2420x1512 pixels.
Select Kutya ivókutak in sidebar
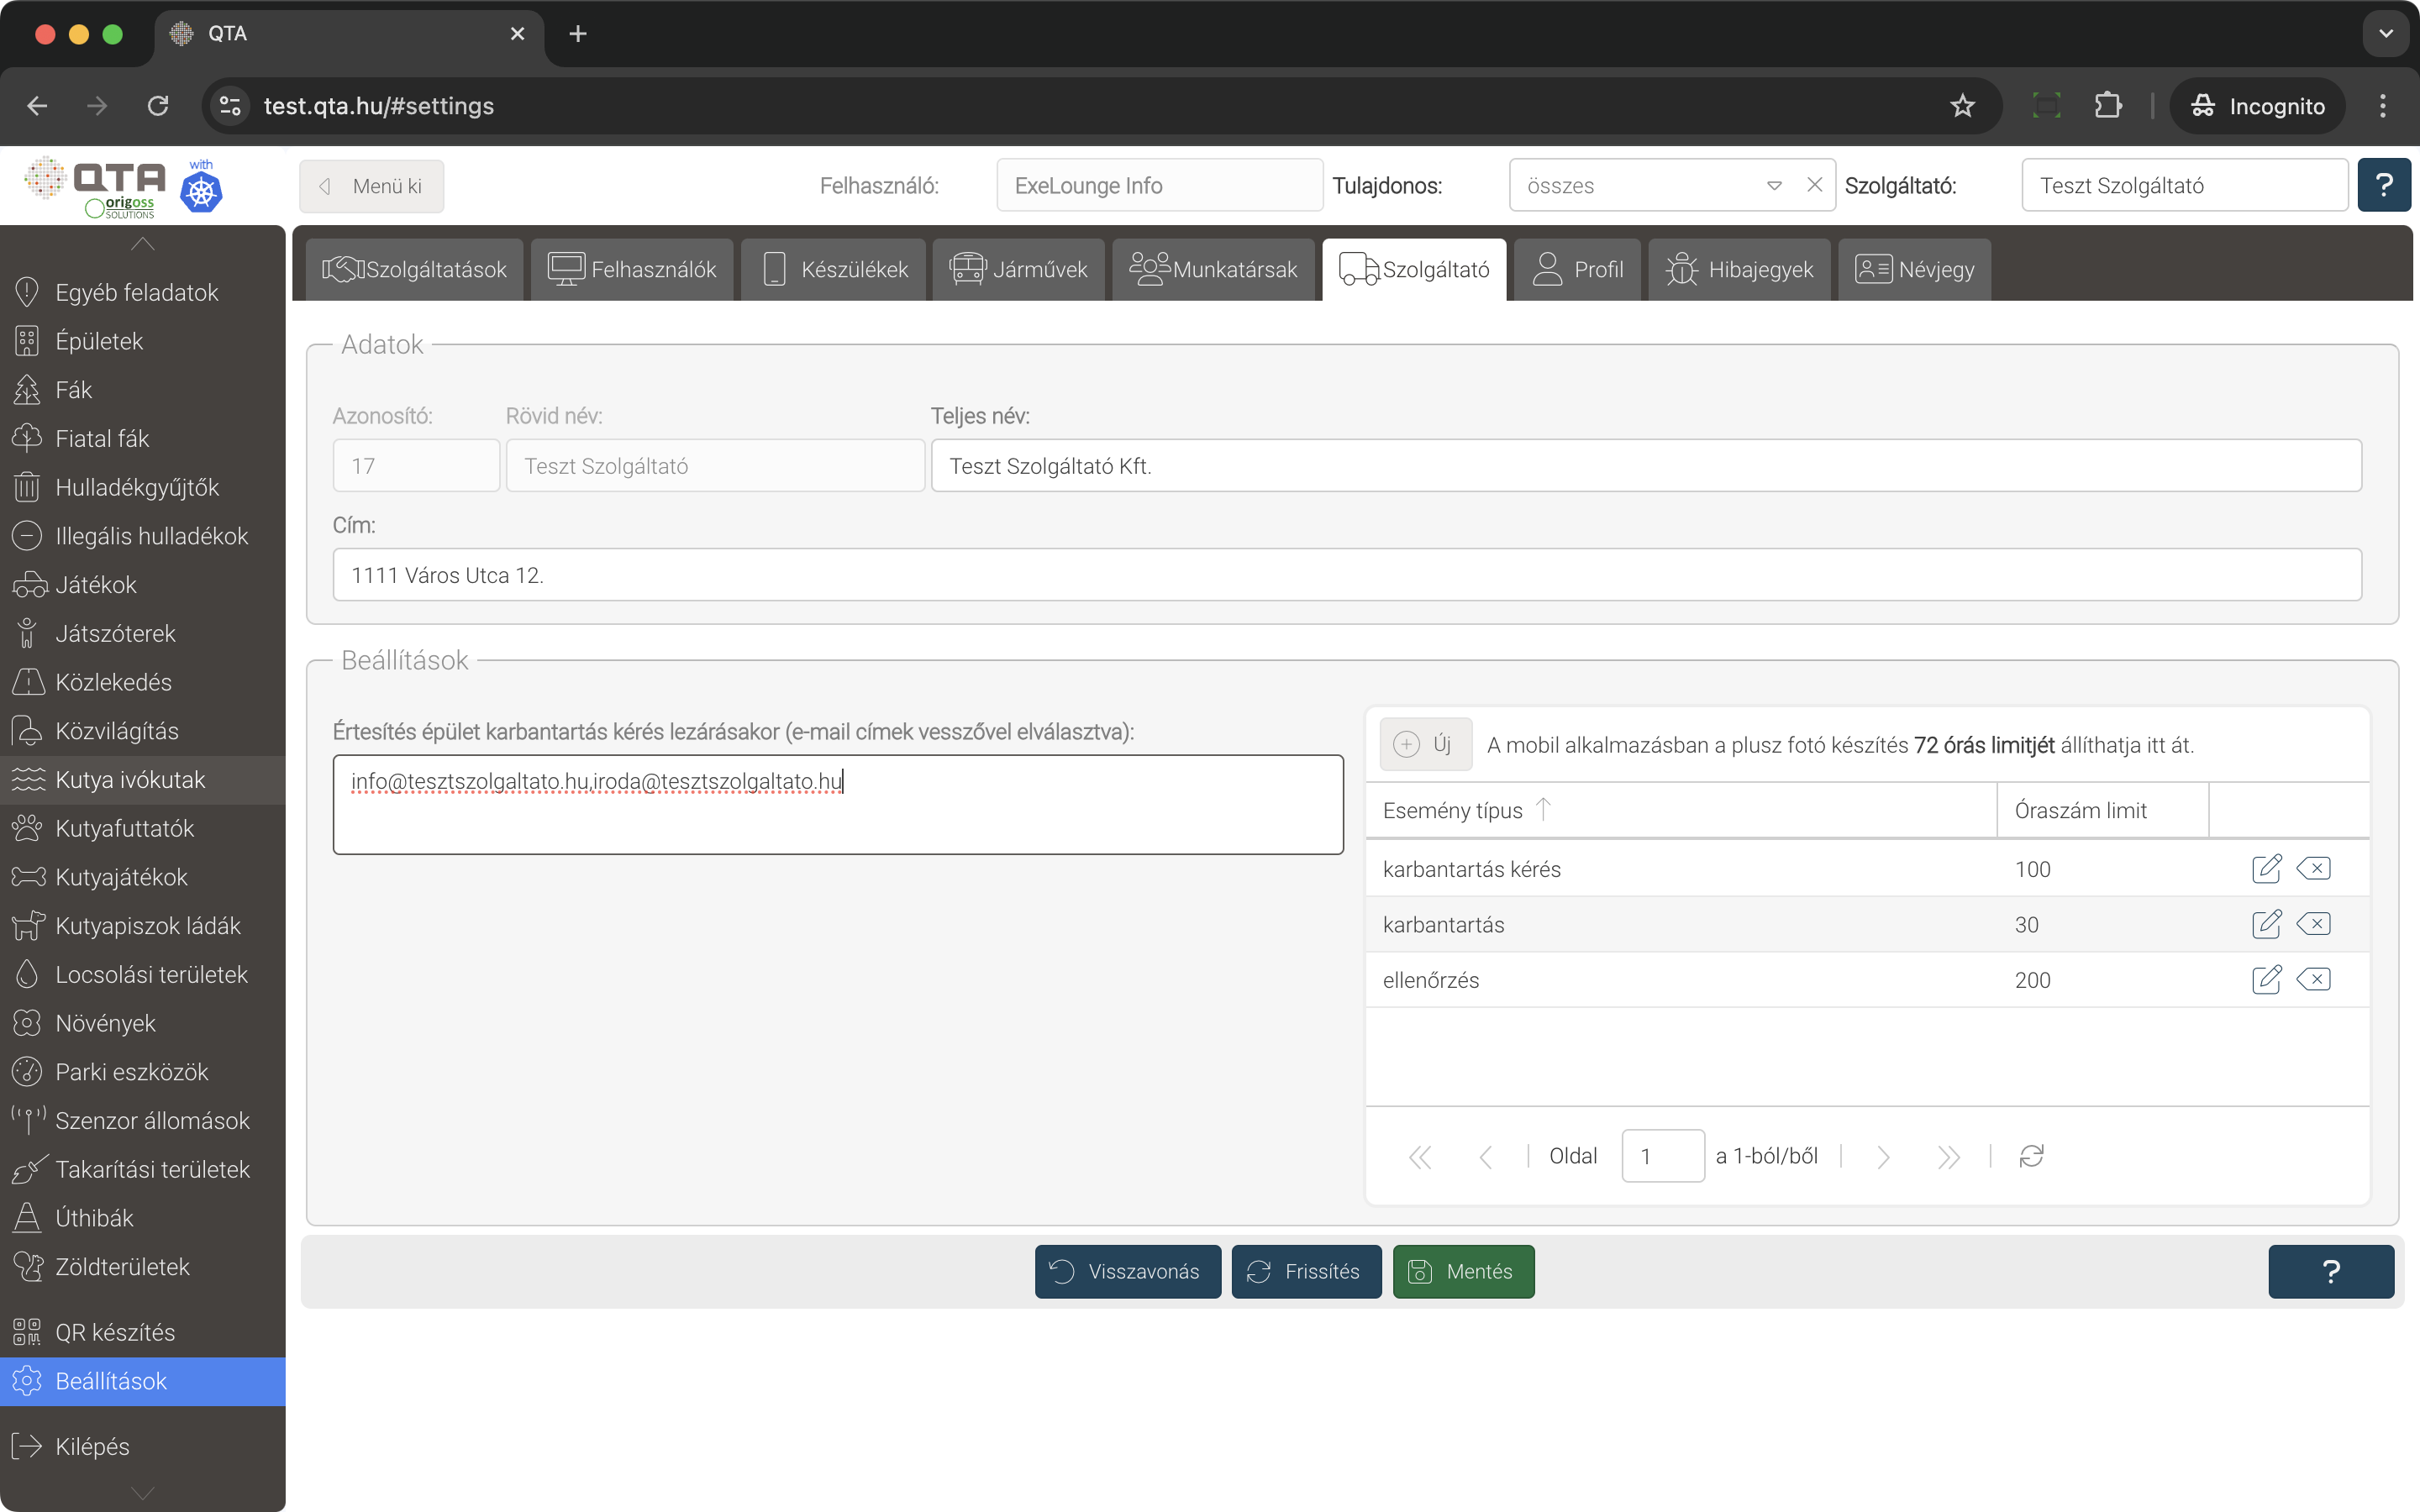(142, 780)
